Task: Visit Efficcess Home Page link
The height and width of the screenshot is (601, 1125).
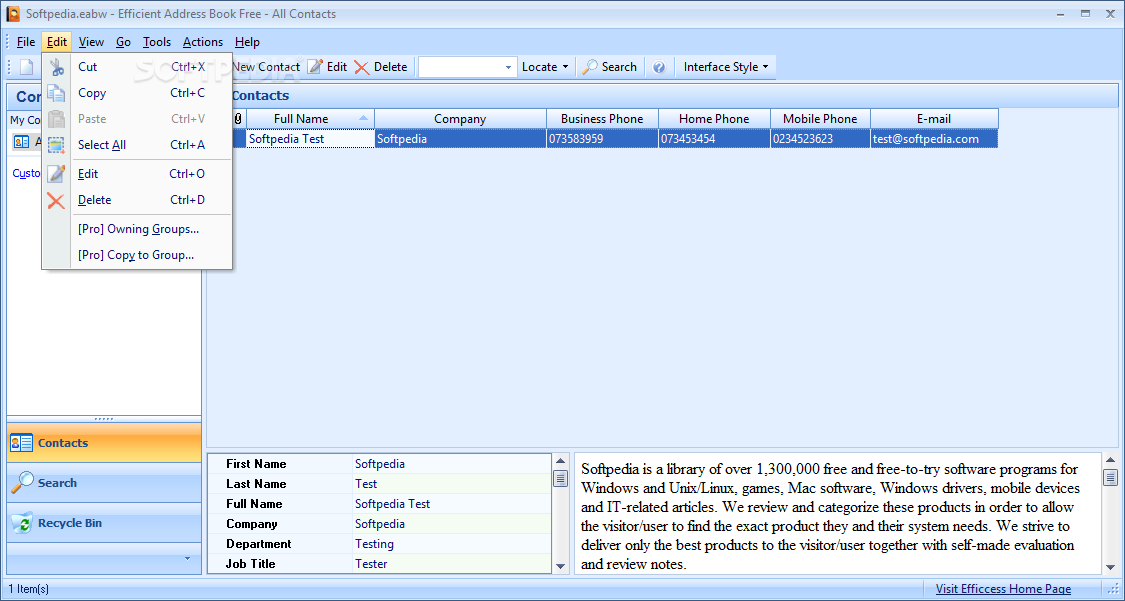Action: click(x=1003, y=589)
